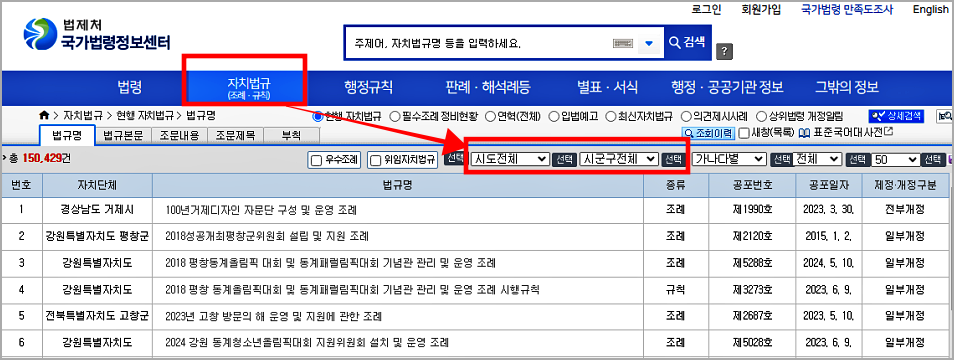This screenshot has width=954, height=360.
Task: Switch to the 조문내용 tab
Action: pos(179,135)
